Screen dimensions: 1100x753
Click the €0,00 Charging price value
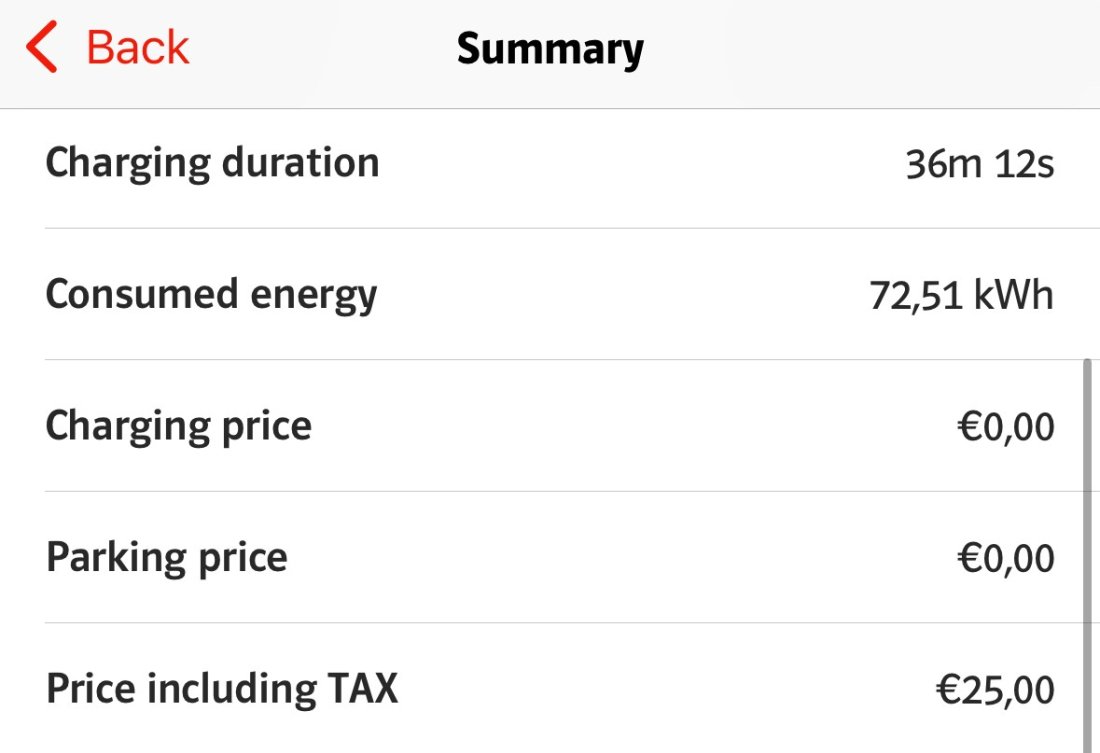point(1005,427)
